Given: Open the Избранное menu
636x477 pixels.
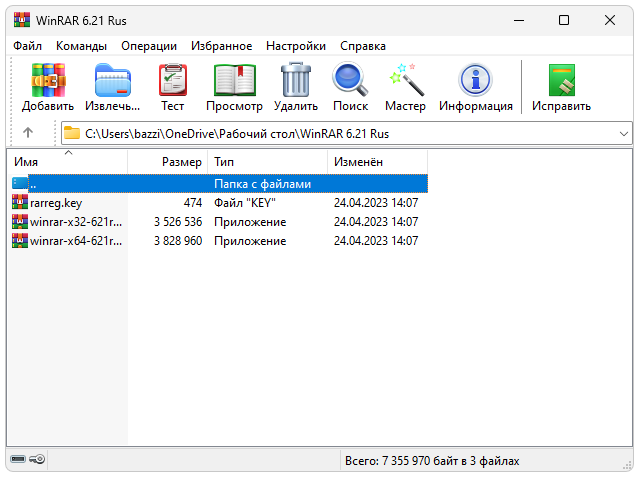Looking at the screenshot, I should tap(221, 46).
